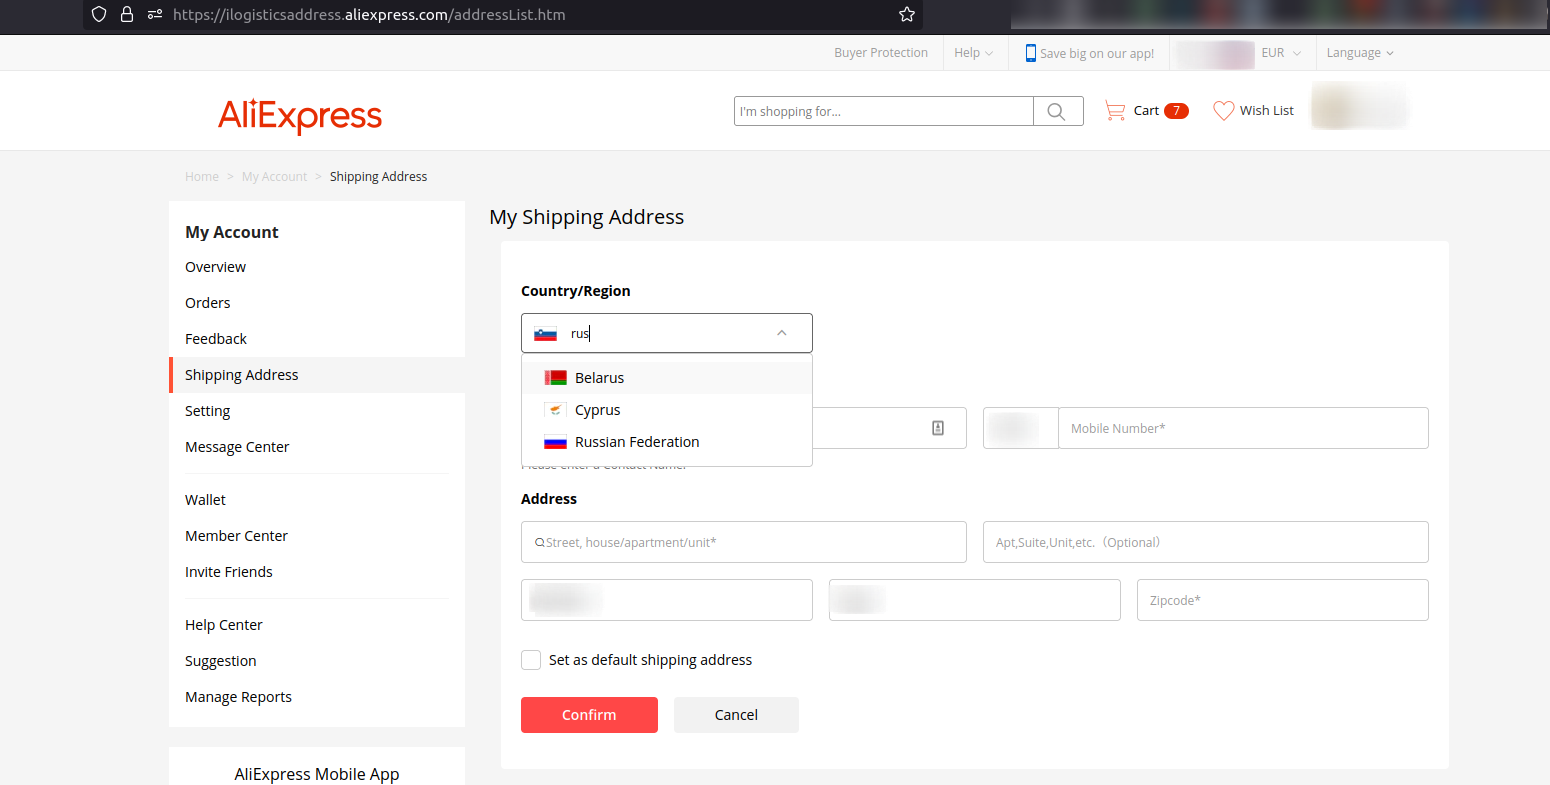Open the EUR currency dropdown
This screenshot has width=1550, height=785.
click(x=1281, y=53)
